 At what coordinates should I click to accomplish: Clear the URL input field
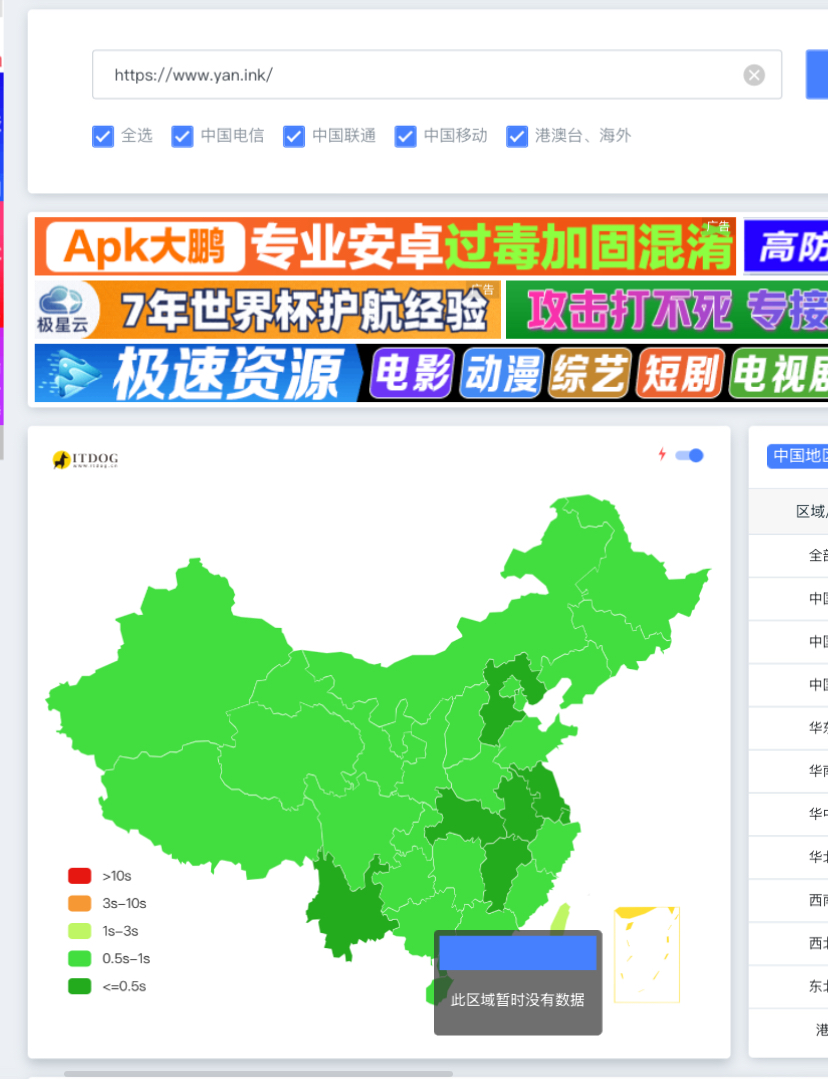click(x=754, y=75)
